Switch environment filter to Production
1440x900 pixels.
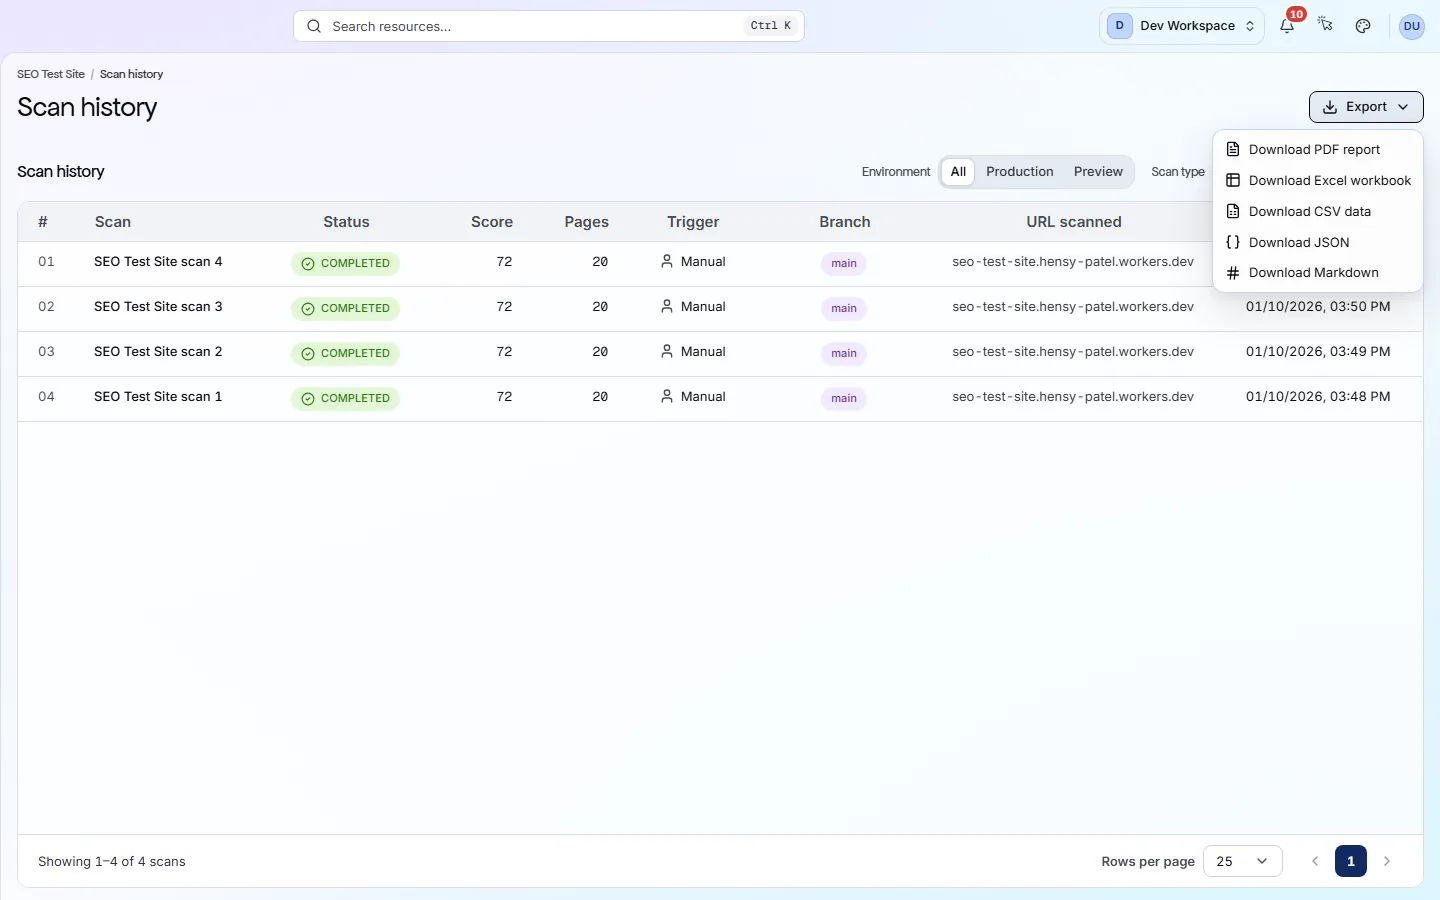click(1020, 172)
